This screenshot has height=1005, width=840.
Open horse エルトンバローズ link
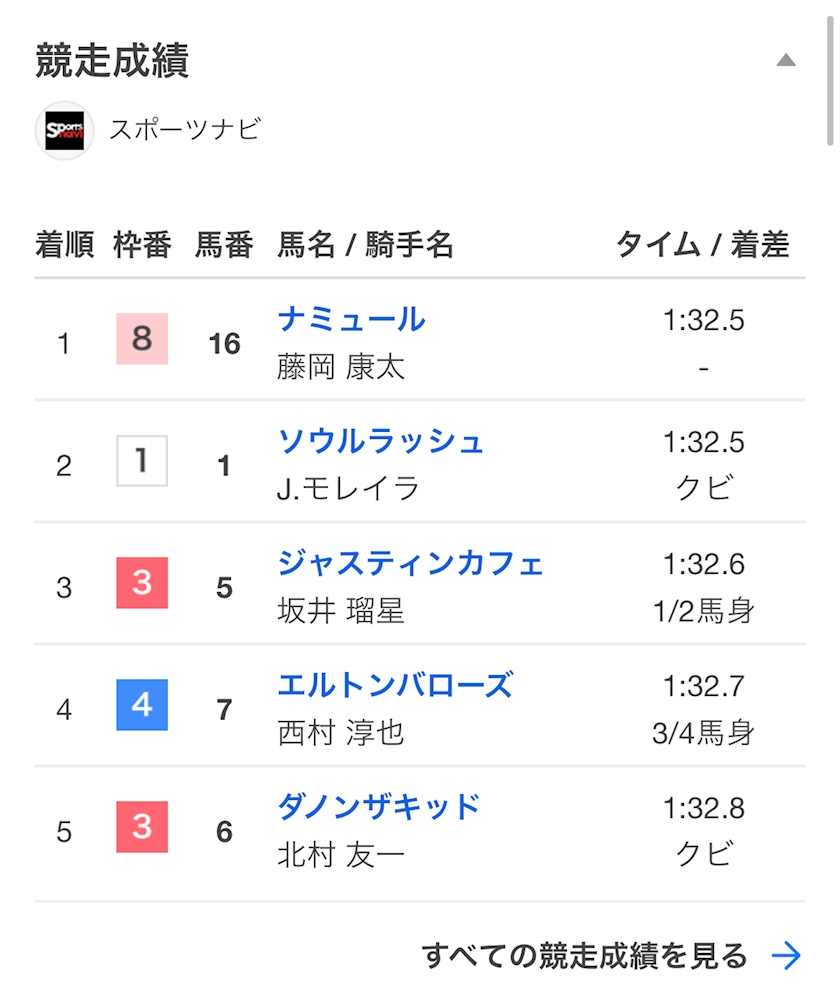coord(395,686)
